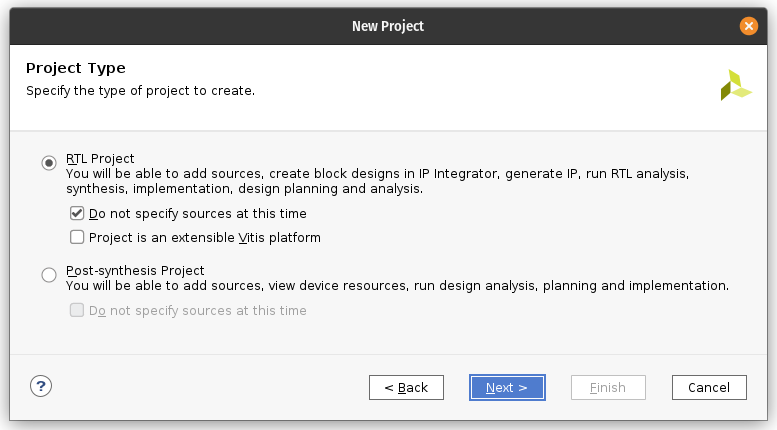Go to the previous step with Back
The height and width of the screenshot is (430, 777).
pos(406,387)
